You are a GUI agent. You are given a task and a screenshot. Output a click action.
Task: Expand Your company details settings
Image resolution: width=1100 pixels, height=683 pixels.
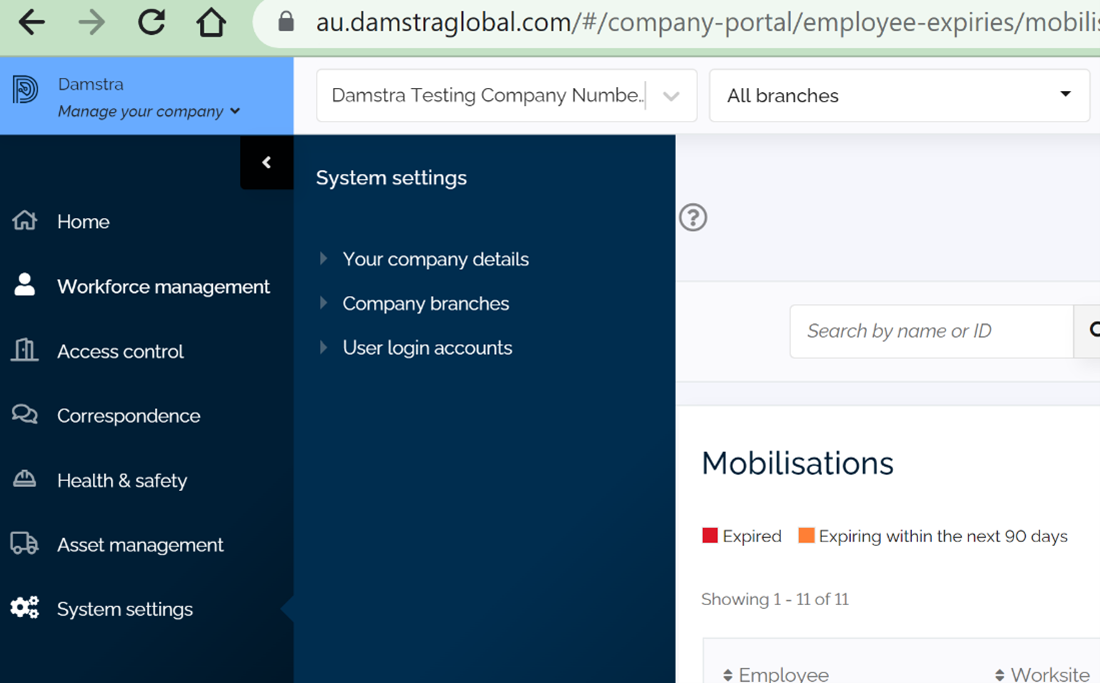(x=435, y=259)
